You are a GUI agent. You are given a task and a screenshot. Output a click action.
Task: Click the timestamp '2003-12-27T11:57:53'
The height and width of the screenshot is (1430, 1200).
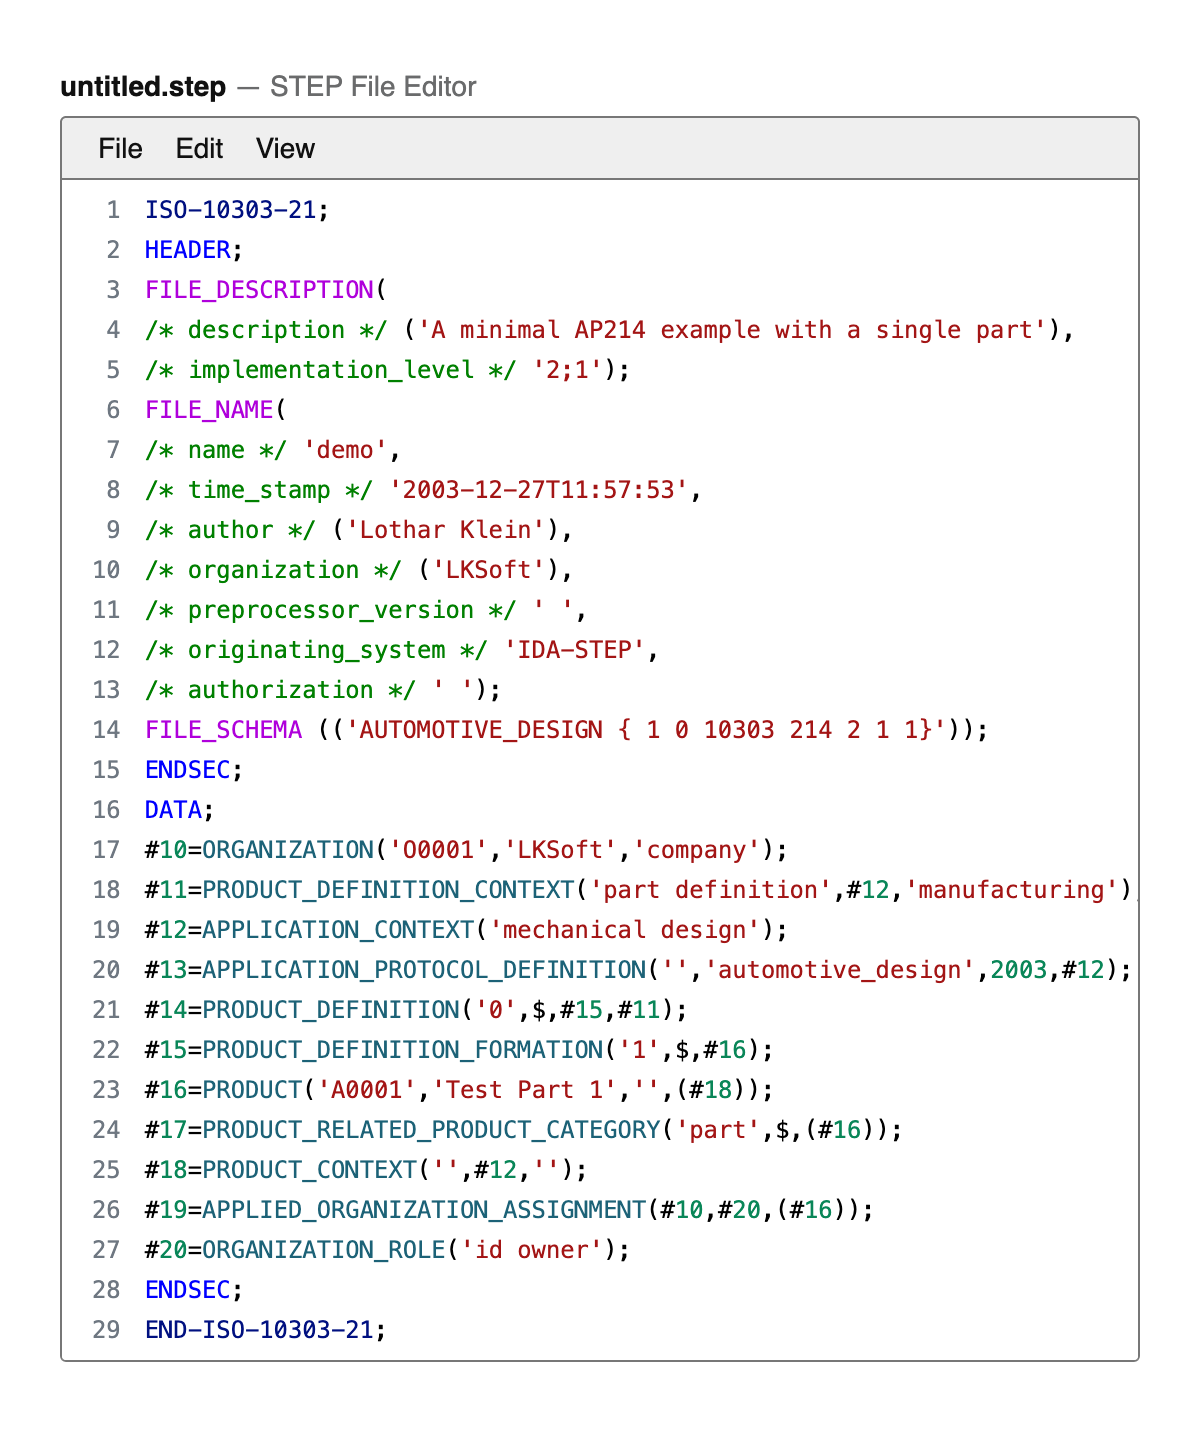pos(538,490)
